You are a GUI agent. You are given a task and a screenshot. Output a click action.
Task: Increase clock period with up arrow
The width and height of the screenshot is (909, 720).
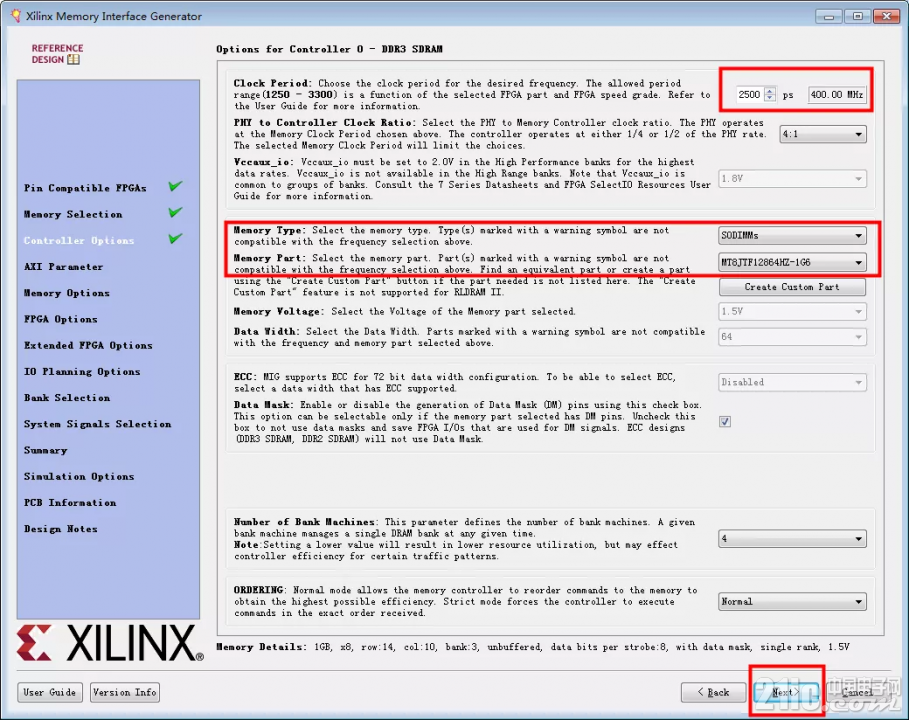[770, 90]
